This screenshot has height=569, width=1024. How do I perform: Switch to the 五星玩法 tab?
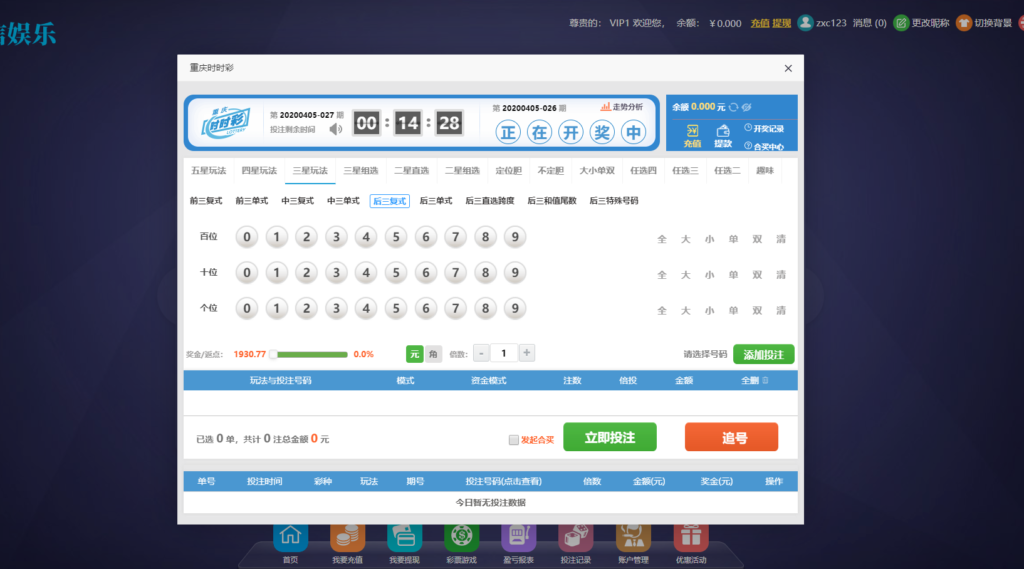208,171
